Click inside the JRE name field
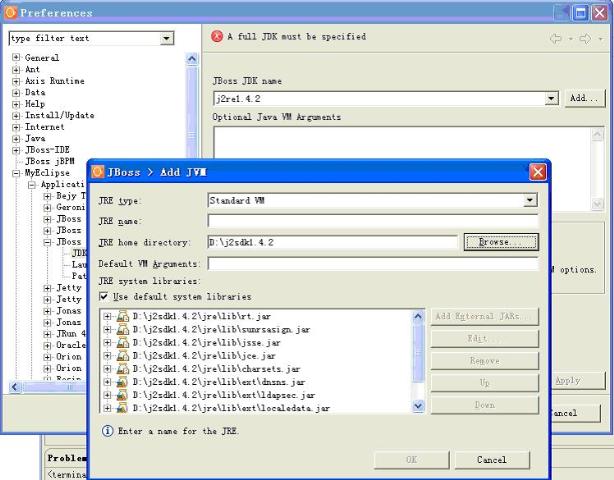The image size is (614, 480). pyautogui.click(x=373, y=221)
